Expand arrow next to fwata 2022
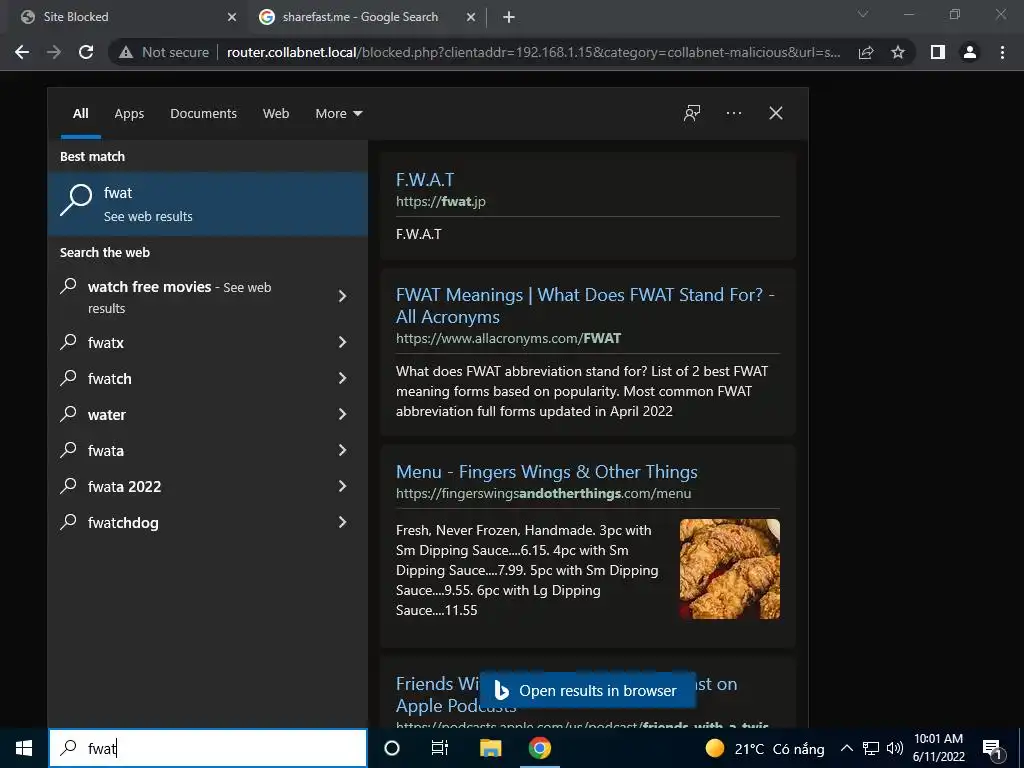The height and width of the screenshot is (768, 1024). click(x=342, y=486)
